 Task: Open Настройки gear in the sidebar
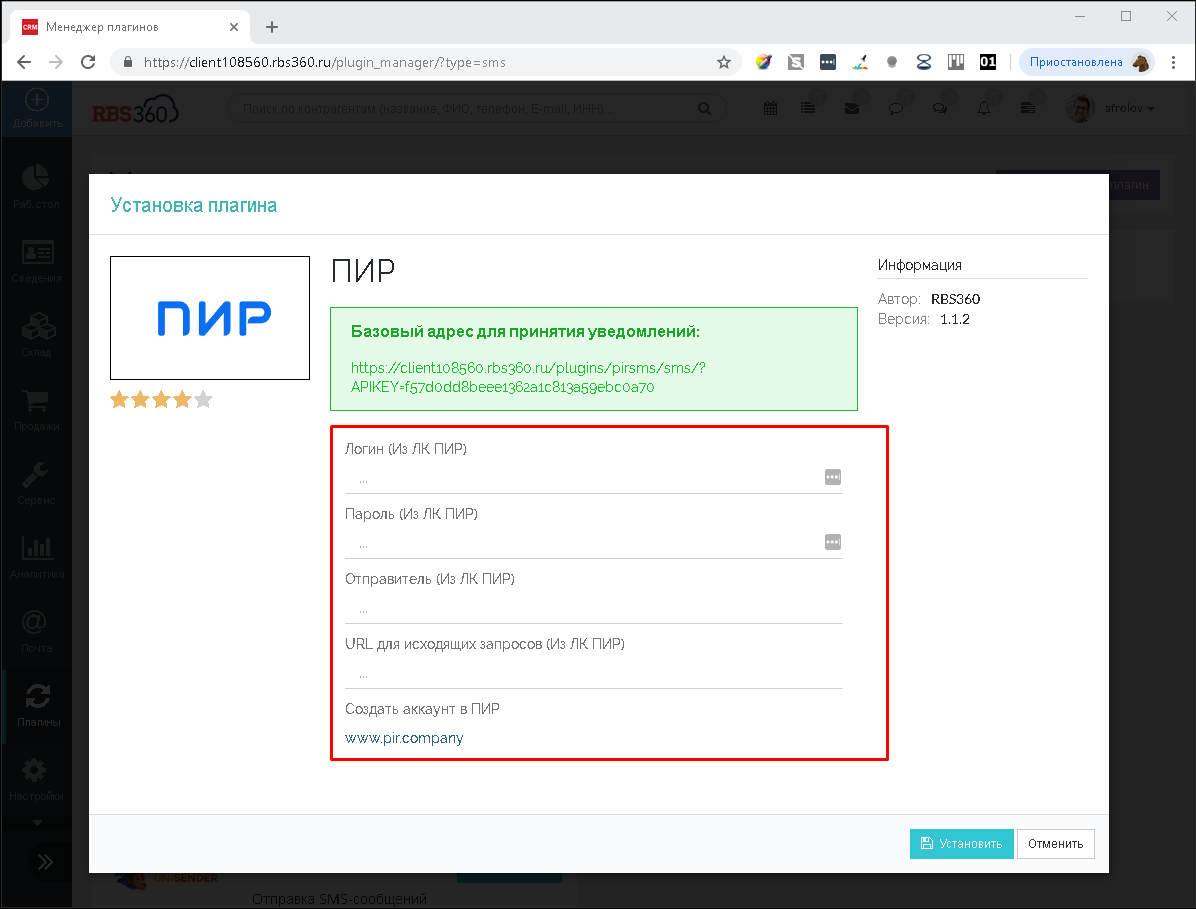[36, 779]
